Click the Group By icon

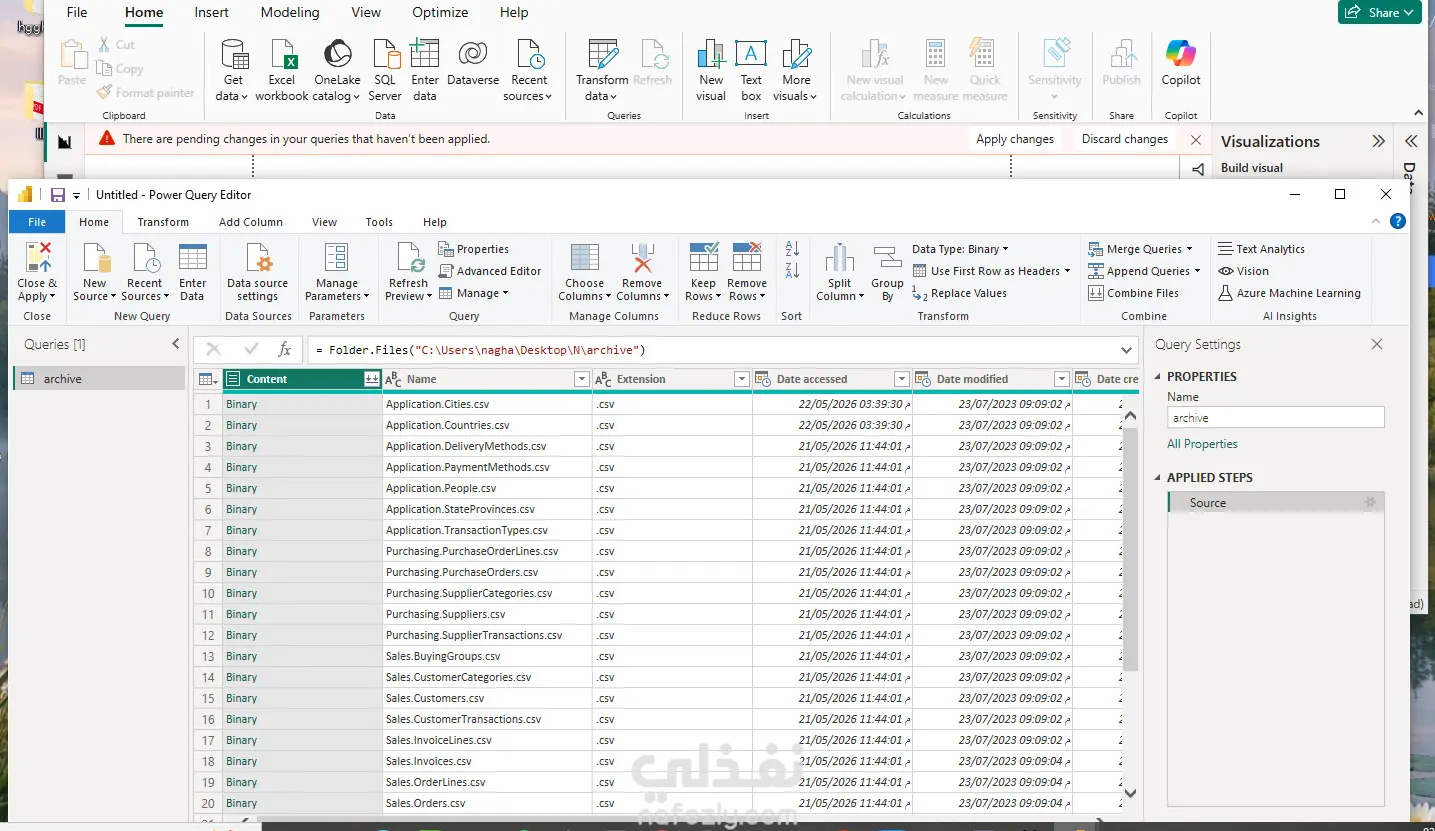tap(887, 258)
